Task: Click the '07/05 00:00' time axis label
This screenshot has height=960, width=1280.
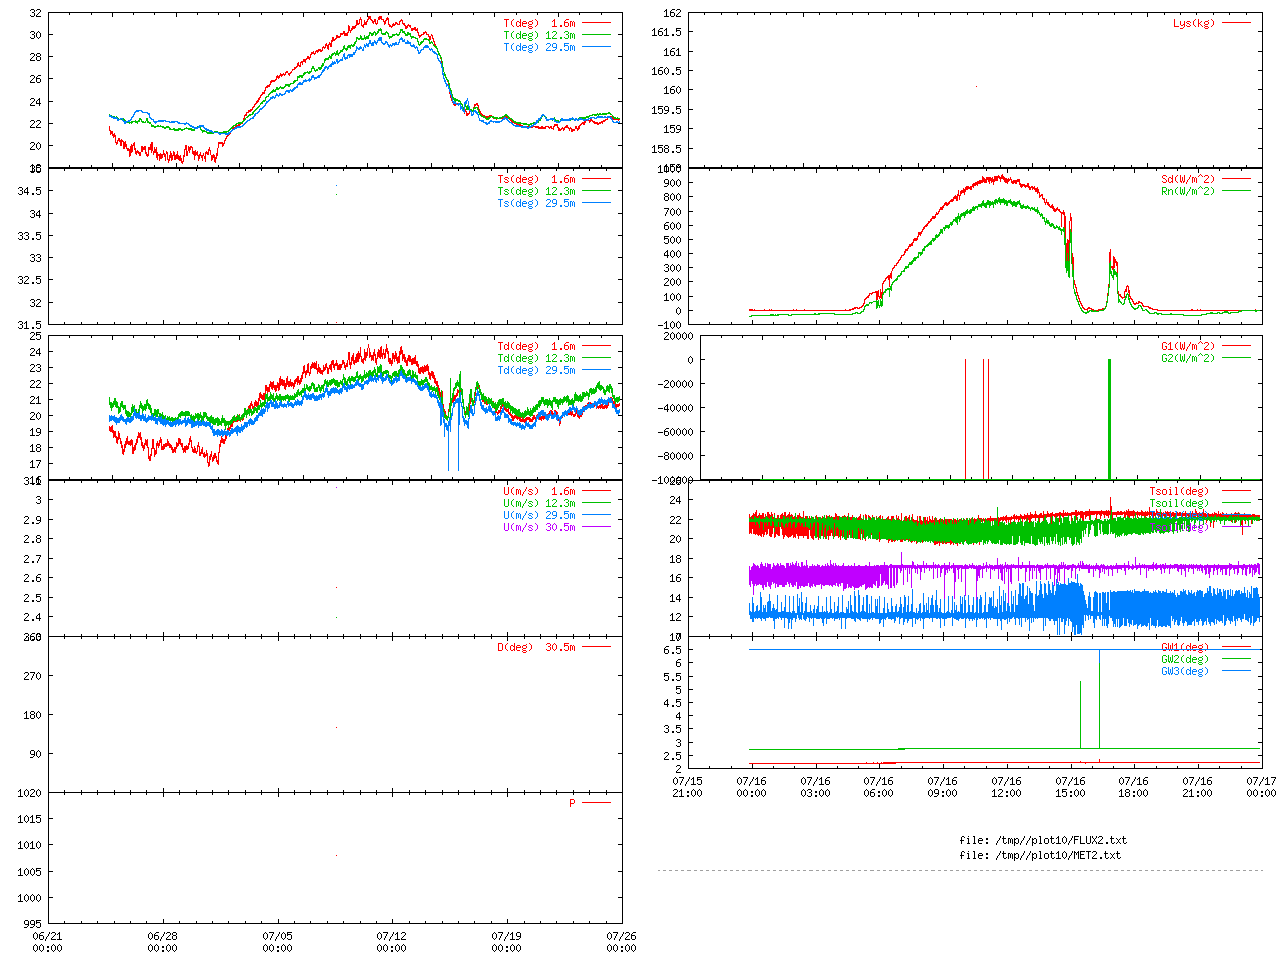Action: [x=278, y=943]
